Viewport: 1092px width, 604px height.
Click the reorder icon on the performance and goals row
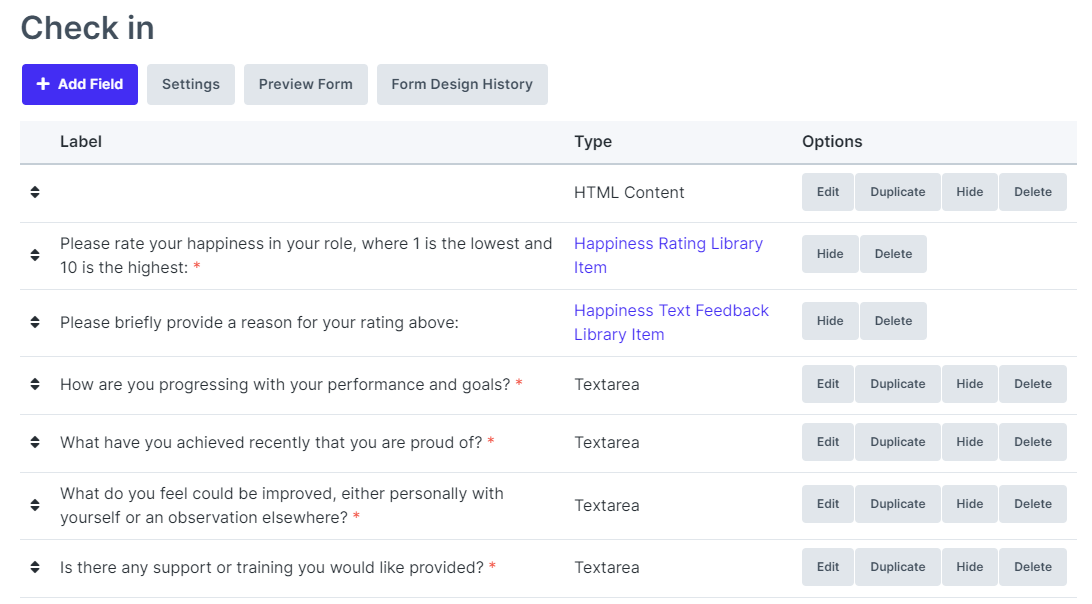(x=35, y=383)
